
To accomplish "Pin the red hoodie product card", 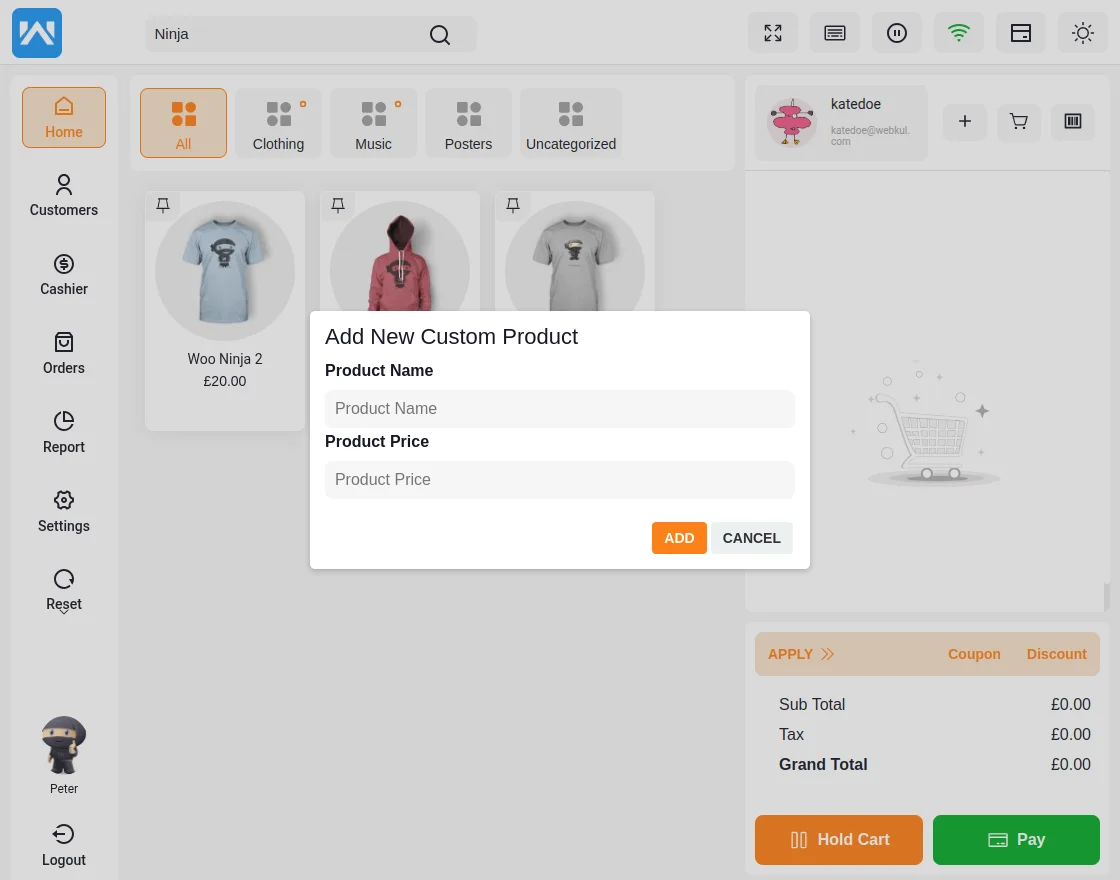I will [x=338, y=205].
